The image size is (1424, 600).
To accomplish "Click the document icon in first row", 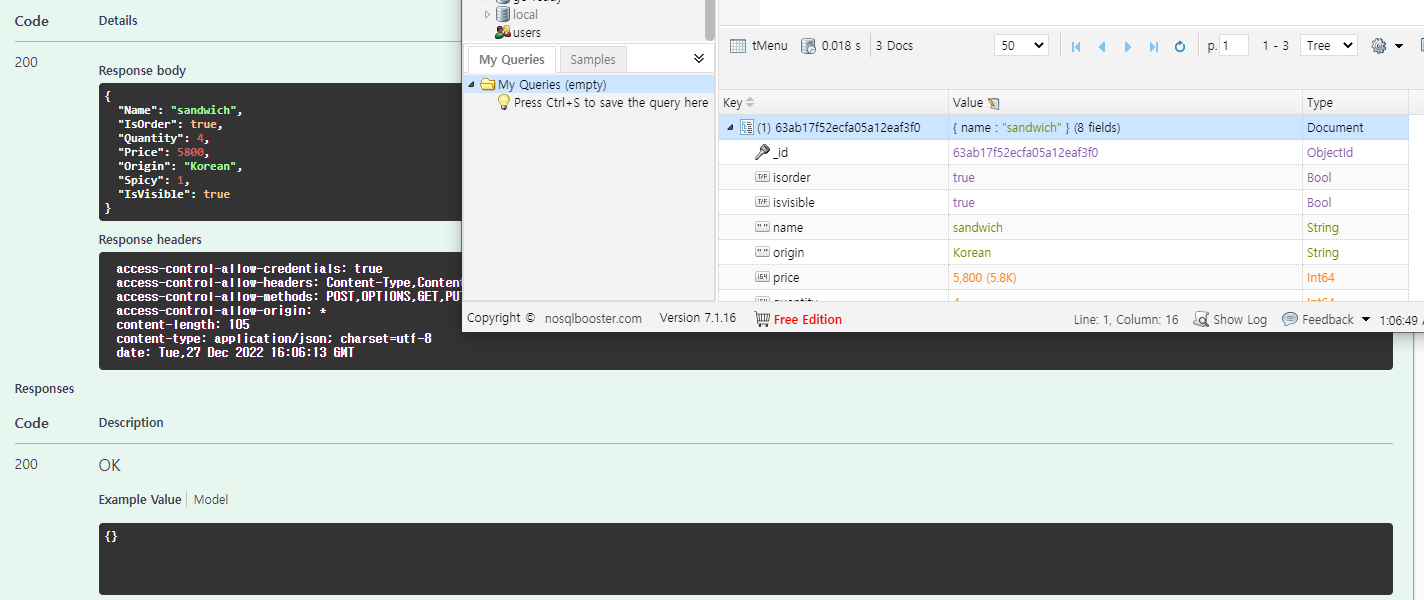I will click(746, 128).
